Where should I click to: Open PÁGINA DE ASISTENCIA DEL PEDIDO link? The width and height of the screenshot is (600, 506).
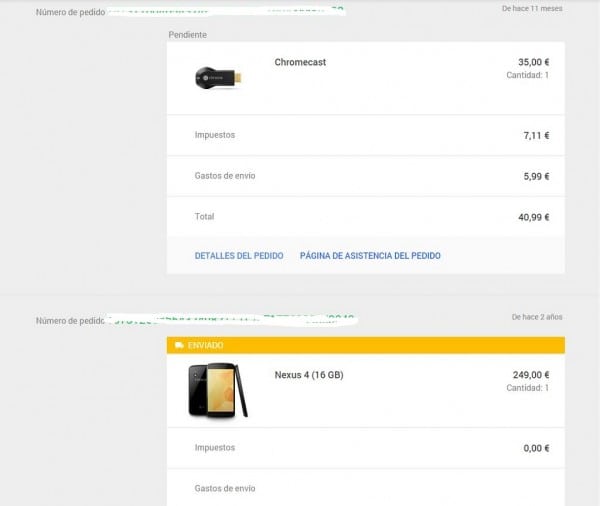pos(370,256)
